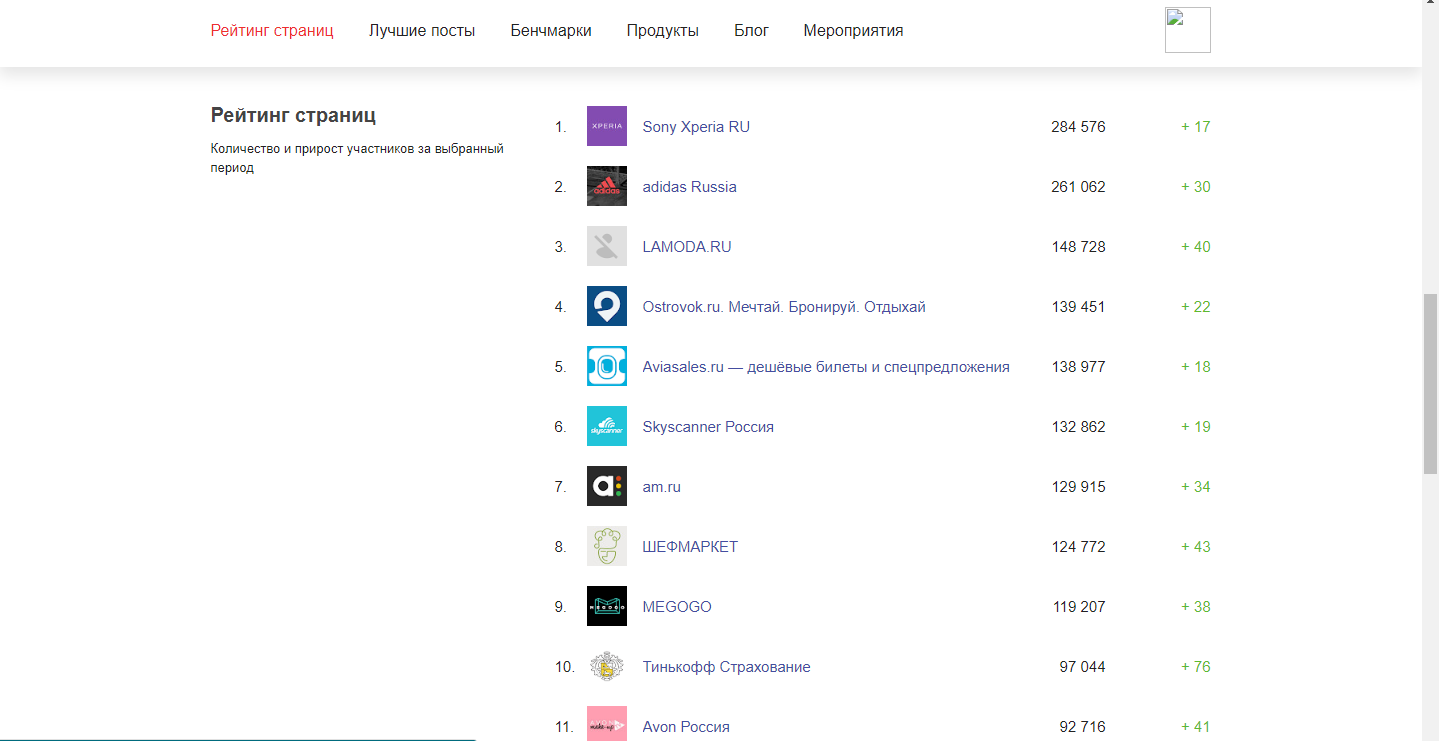Open LAMODA.RU page link
Viewport: 1439px width, 741px height.
(x=687, y=247)
